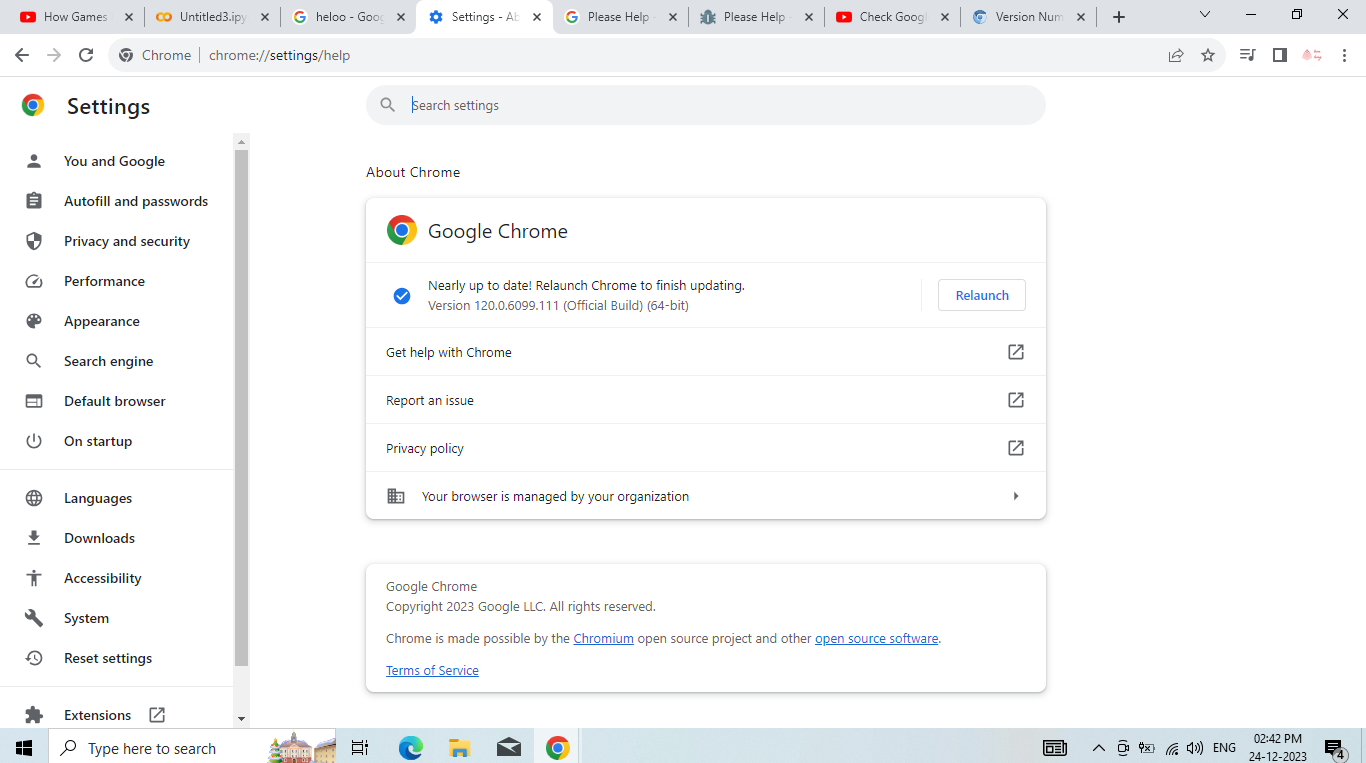The image size is (1366, 763).
Task: Click the You and Google person icon
Action: click(34, 161)
